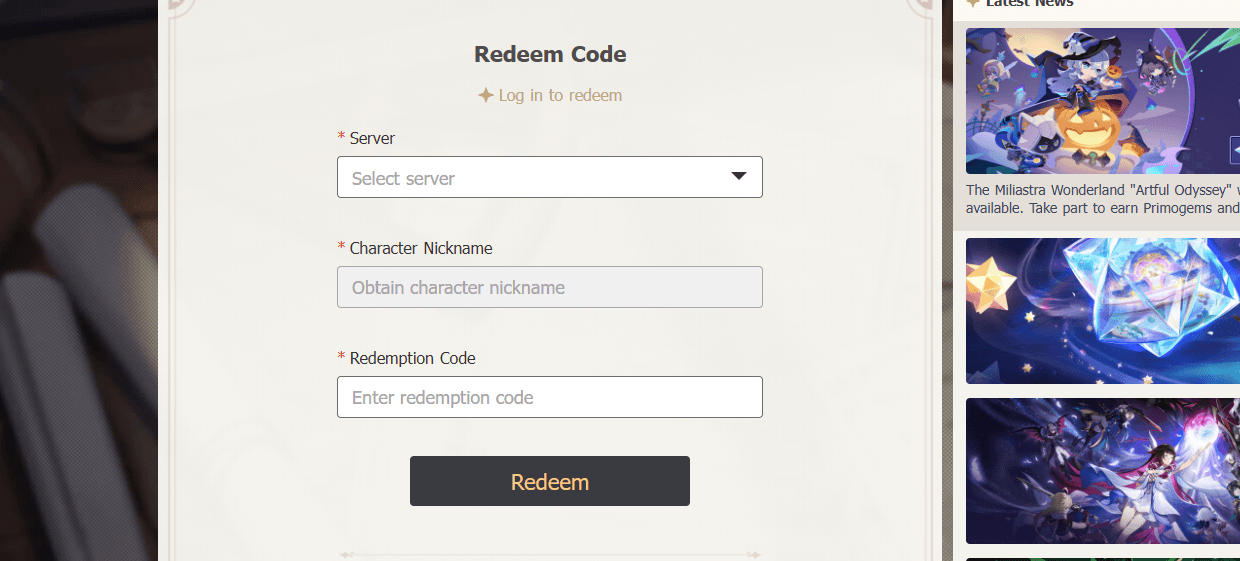The height and width of the screenshot is (561, 1240).
Task: Open the crystal gem news thumbnail
Action: point(1103,311)
